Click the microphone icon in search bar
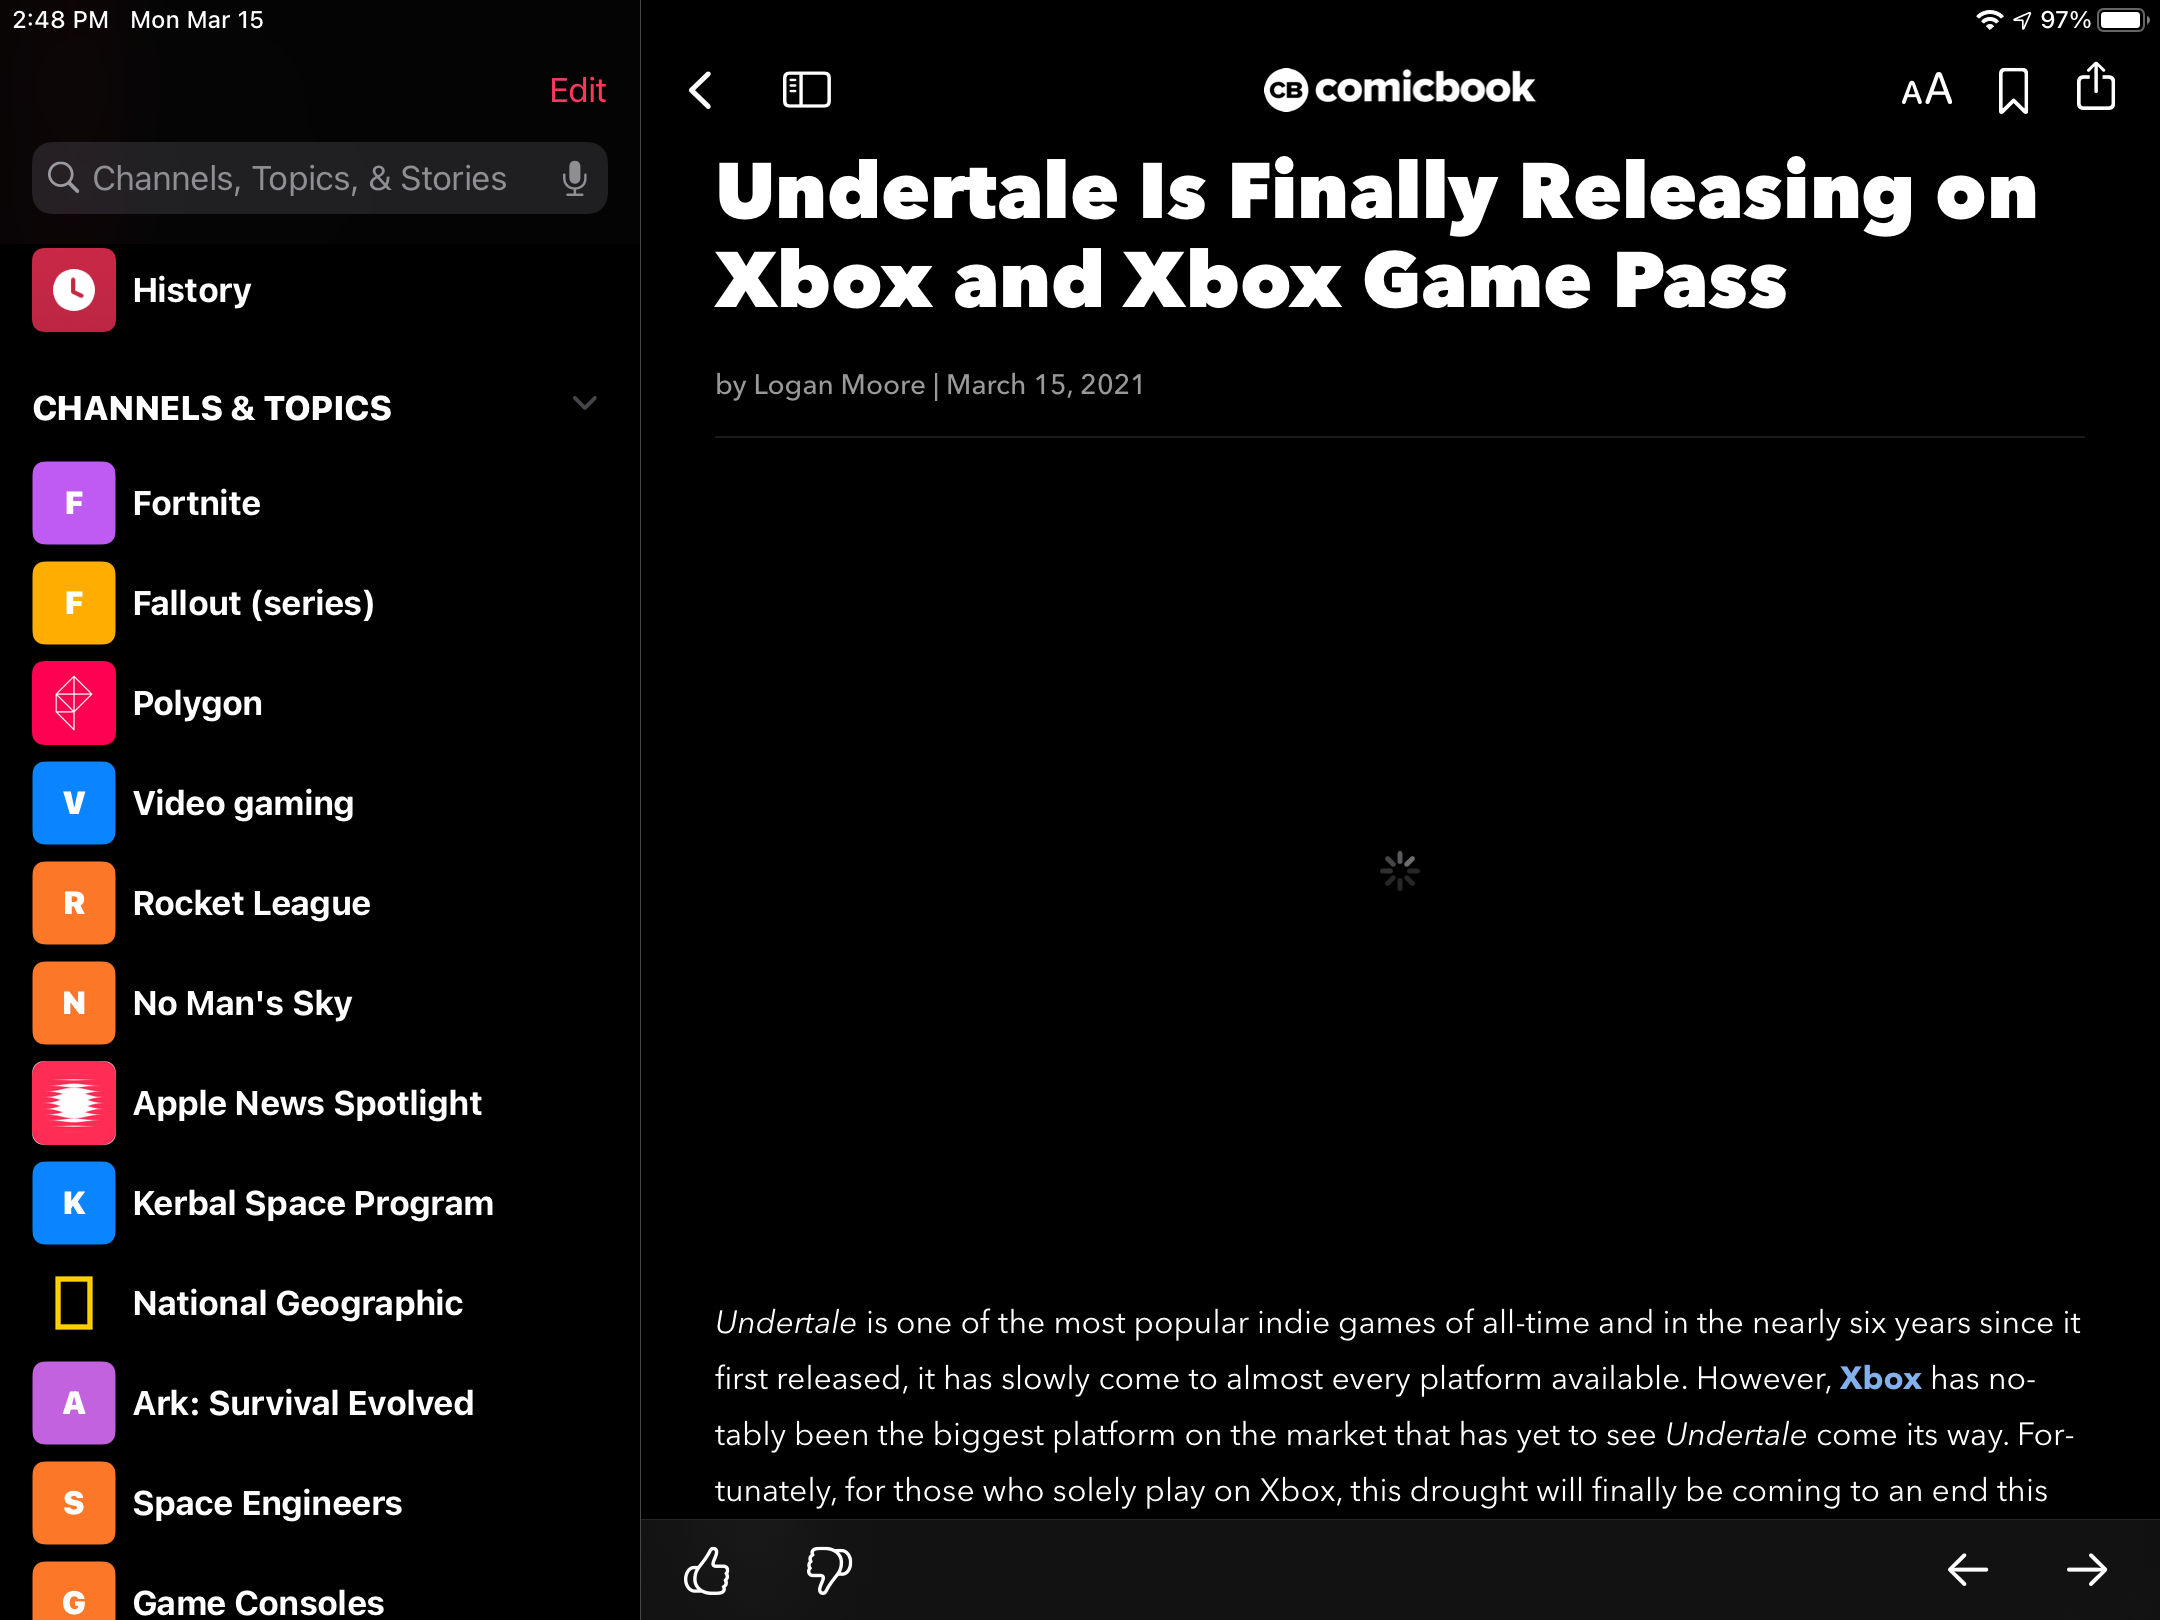The width and height of the screenshot is (2160, 1620). click(x=577, y=179)
